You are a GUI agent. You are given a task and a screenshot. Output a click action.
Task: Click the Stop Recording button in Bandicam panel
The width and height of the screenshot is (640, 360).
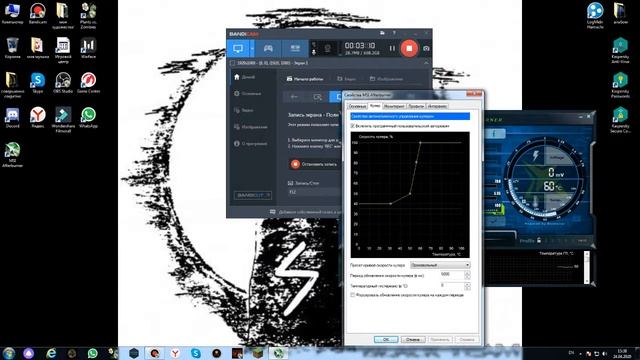pyautogui.click(x=314, y=164)
